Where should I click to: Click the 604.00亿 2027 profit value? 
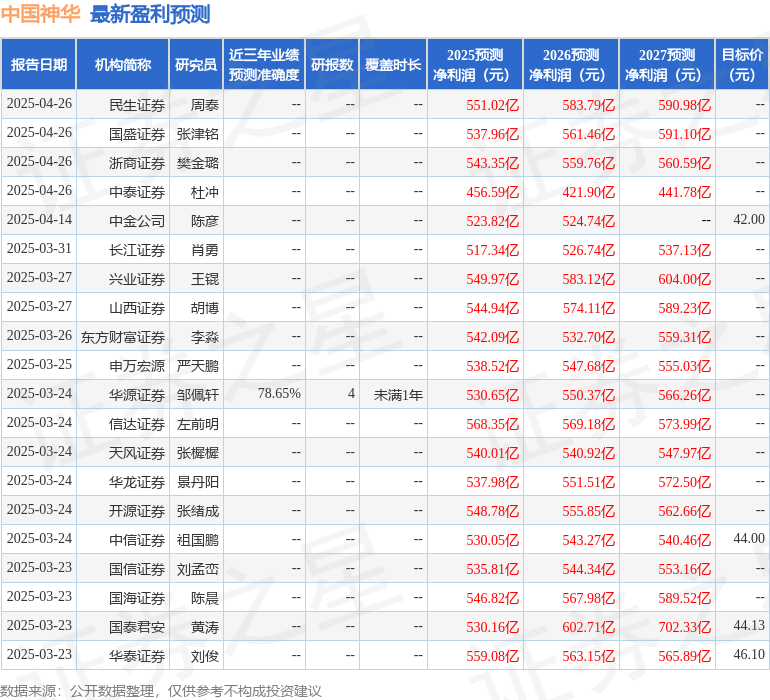[685, 279]
